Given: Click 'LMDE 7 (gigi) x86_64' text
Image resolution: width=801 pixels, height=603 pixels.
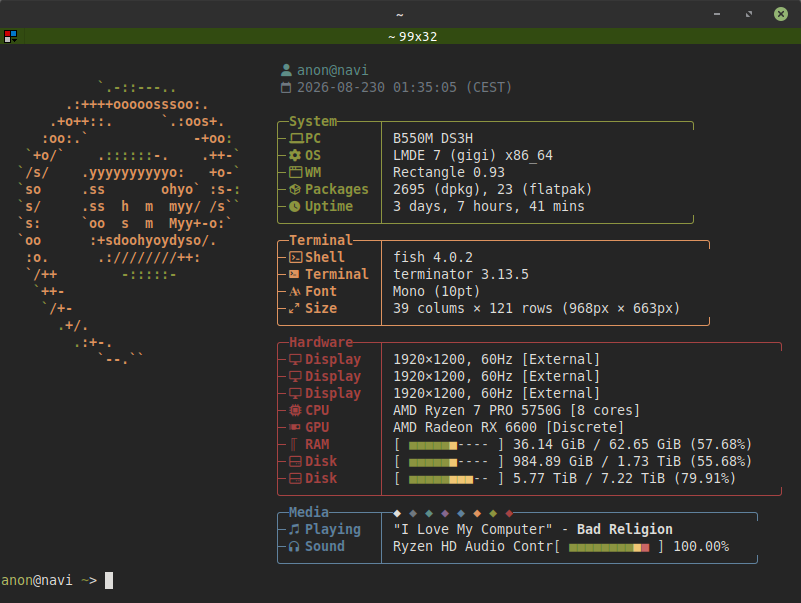Looking at the screenshot, I should 473,155.
